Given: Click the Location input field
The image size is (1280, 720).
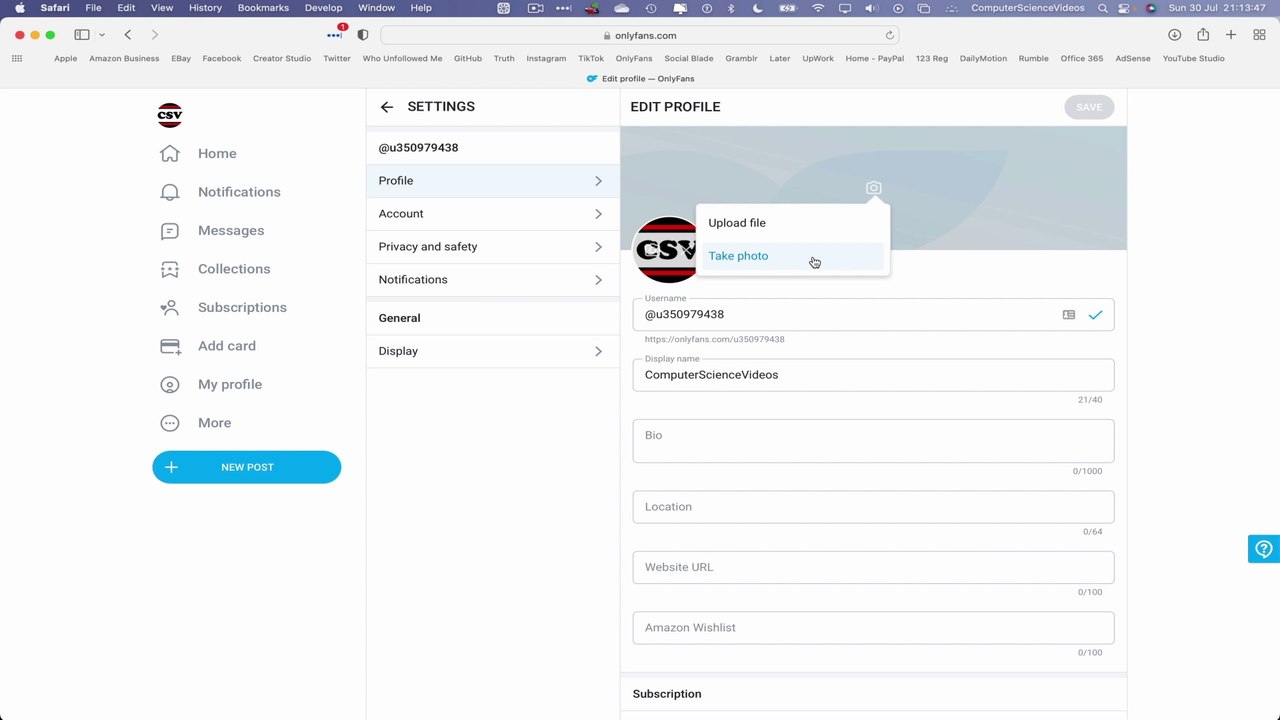Looking at the screenshot, I should (873, 507).
